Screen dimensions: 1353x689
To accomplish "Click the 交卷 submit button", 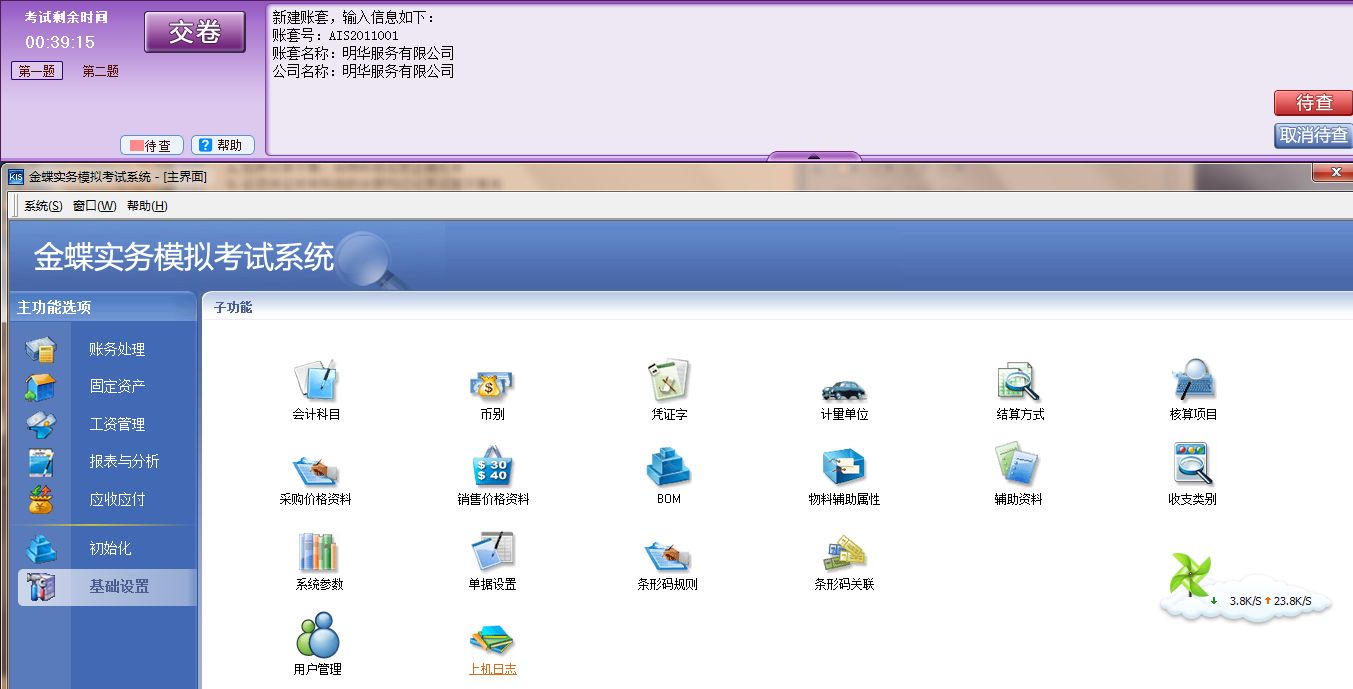I will 194,31.
